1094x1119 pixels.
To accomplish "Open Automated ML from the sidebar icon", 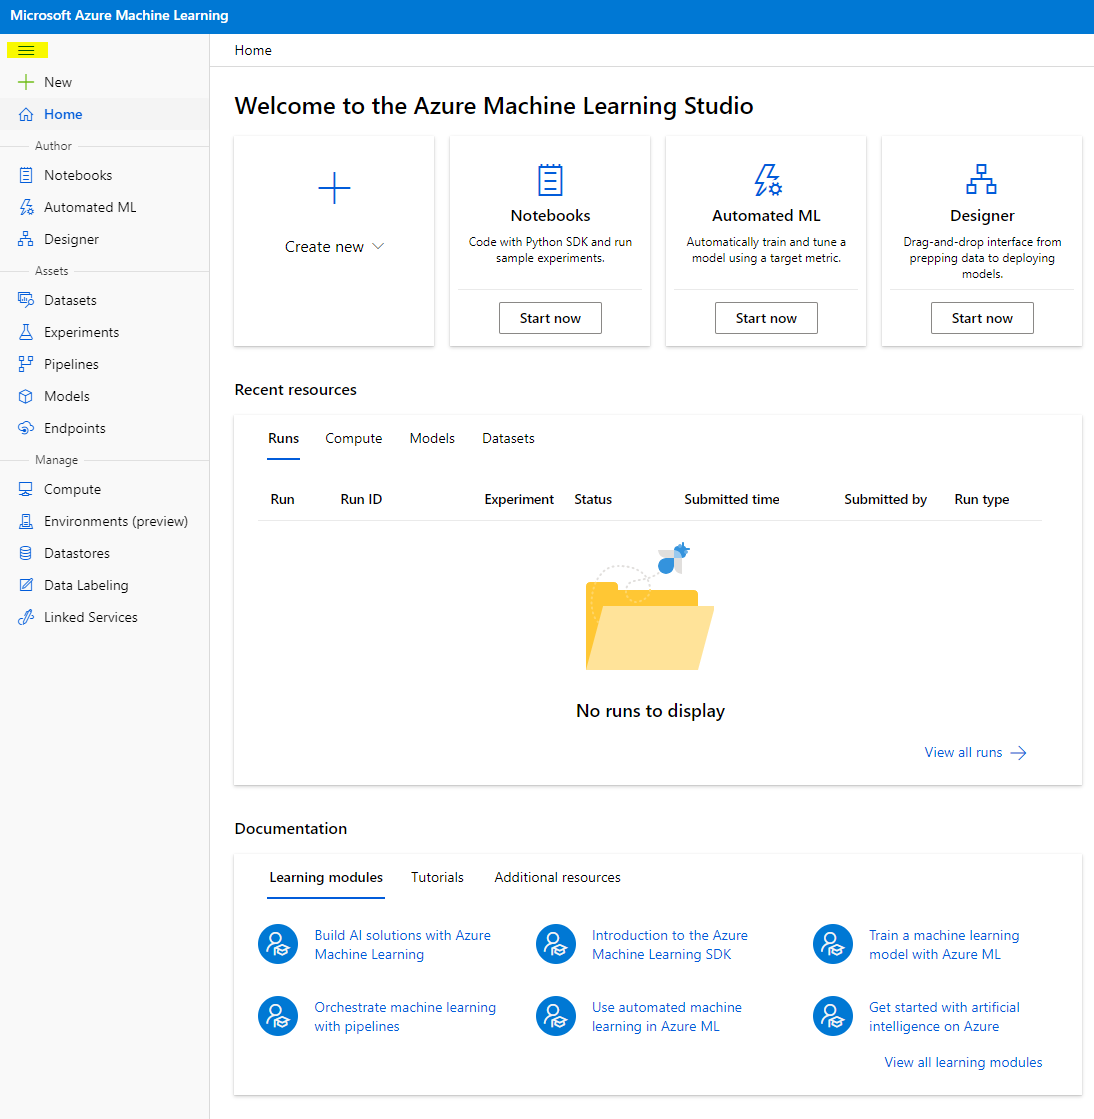I will point(26,207).
